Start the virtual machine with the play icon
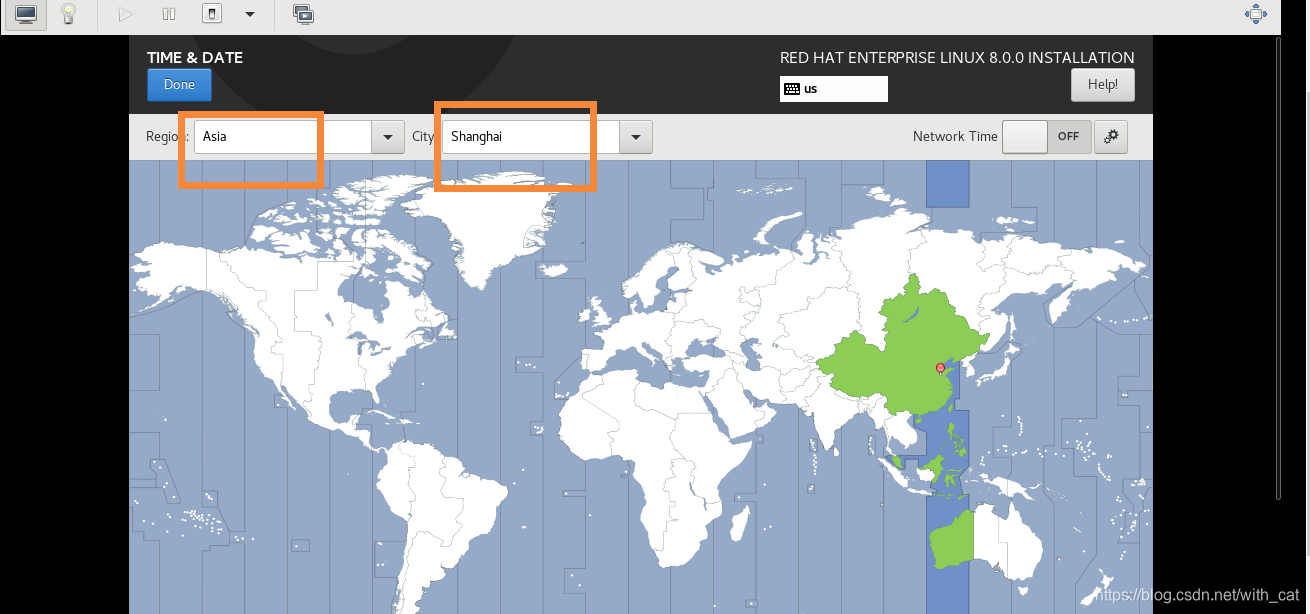This screenshot has width=1310, height=614. tap(125, 15)
